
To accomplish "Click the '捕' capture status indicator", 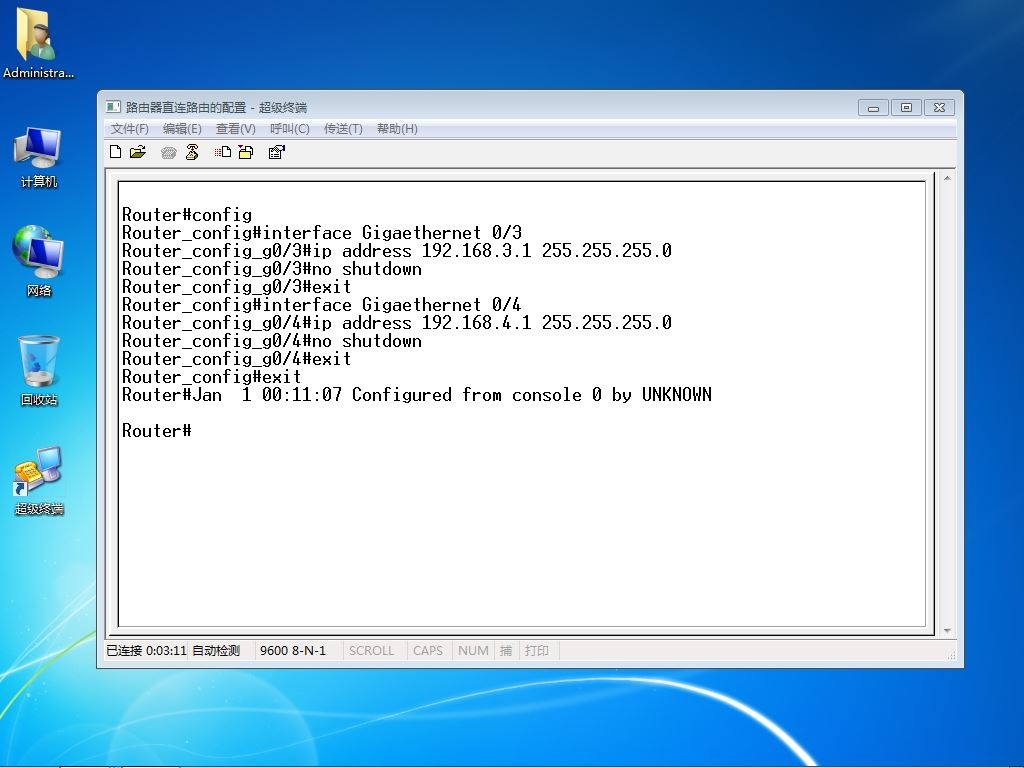I will (x=505, y=650).
